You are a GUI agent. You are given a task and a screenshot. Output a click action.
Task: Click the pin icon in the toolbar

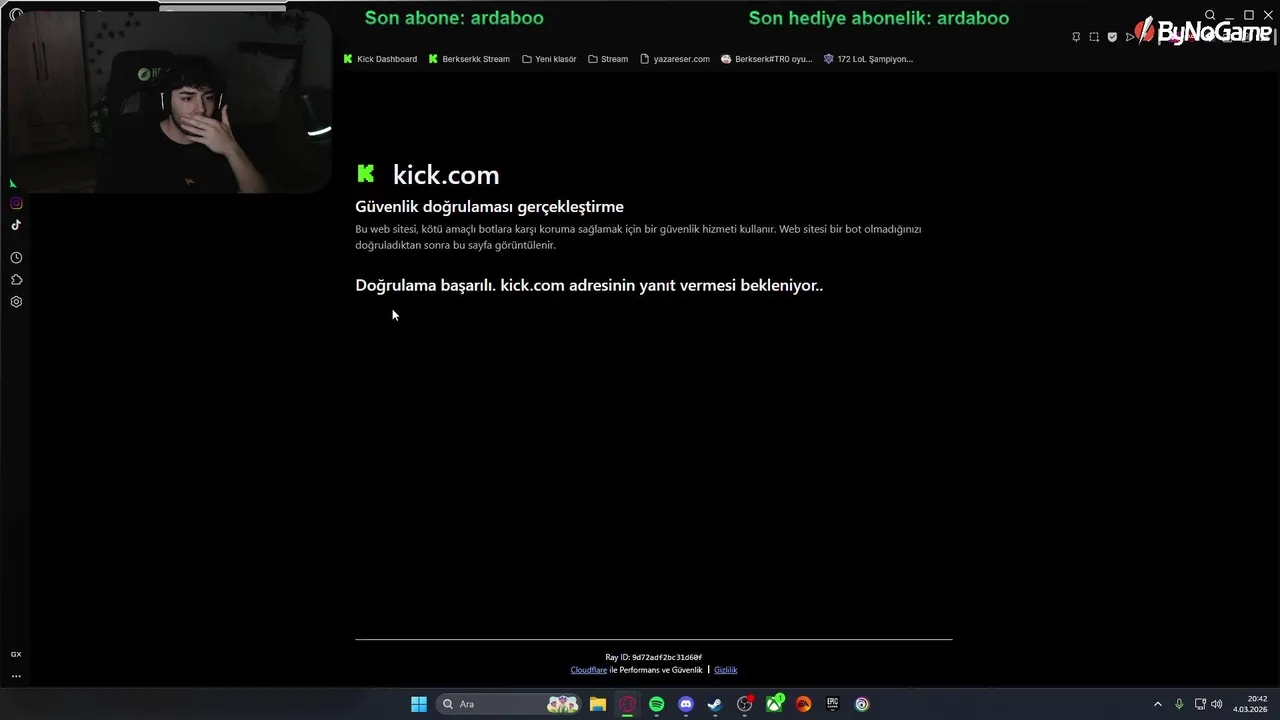coord(1076,37)
